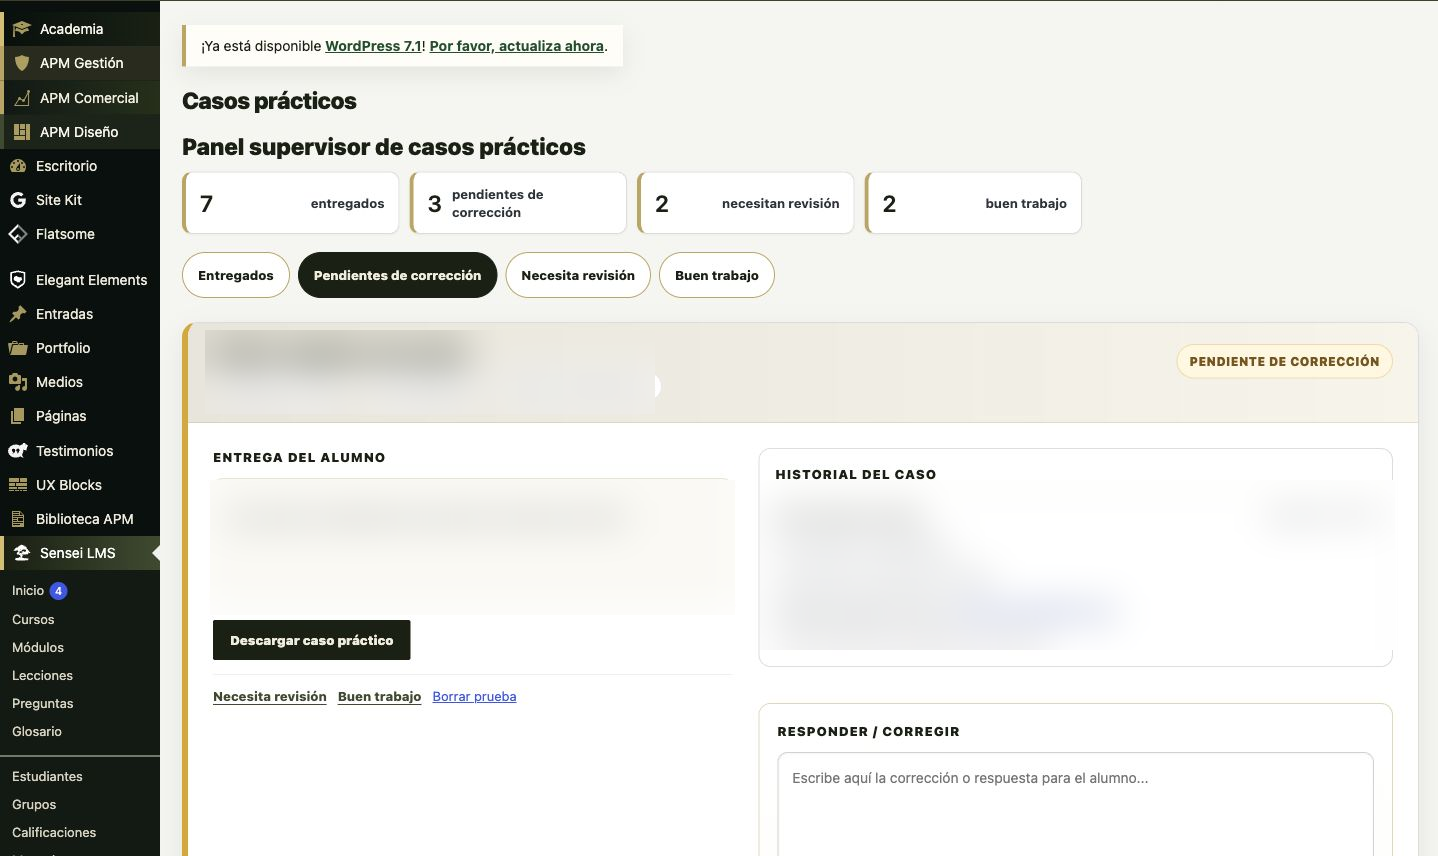Focus the correction response text area
The width and height of the screenshot is (1438, 856).
(1075, 804)
